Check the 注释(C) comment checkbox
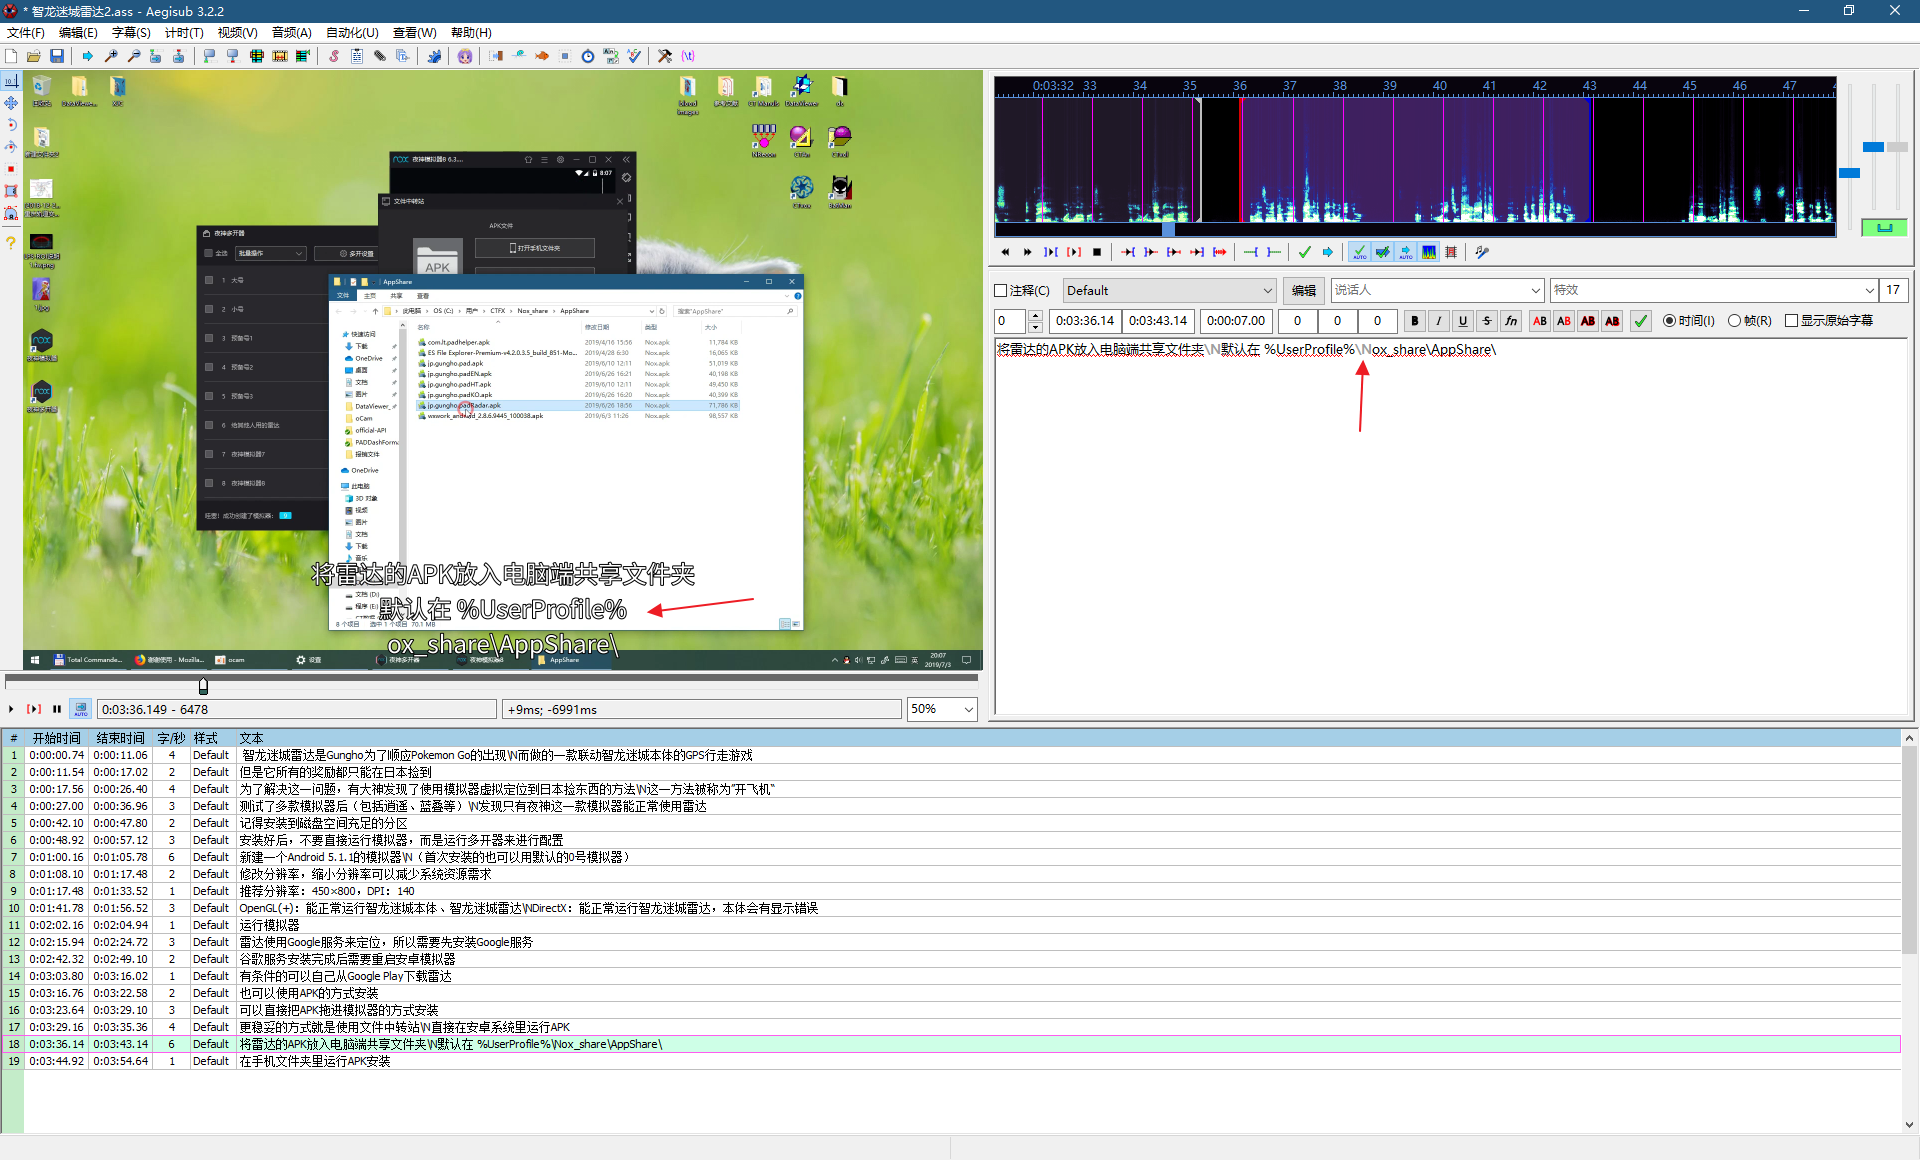The height and width of the screenshot is (1160, 1920). pos(1000,290)
